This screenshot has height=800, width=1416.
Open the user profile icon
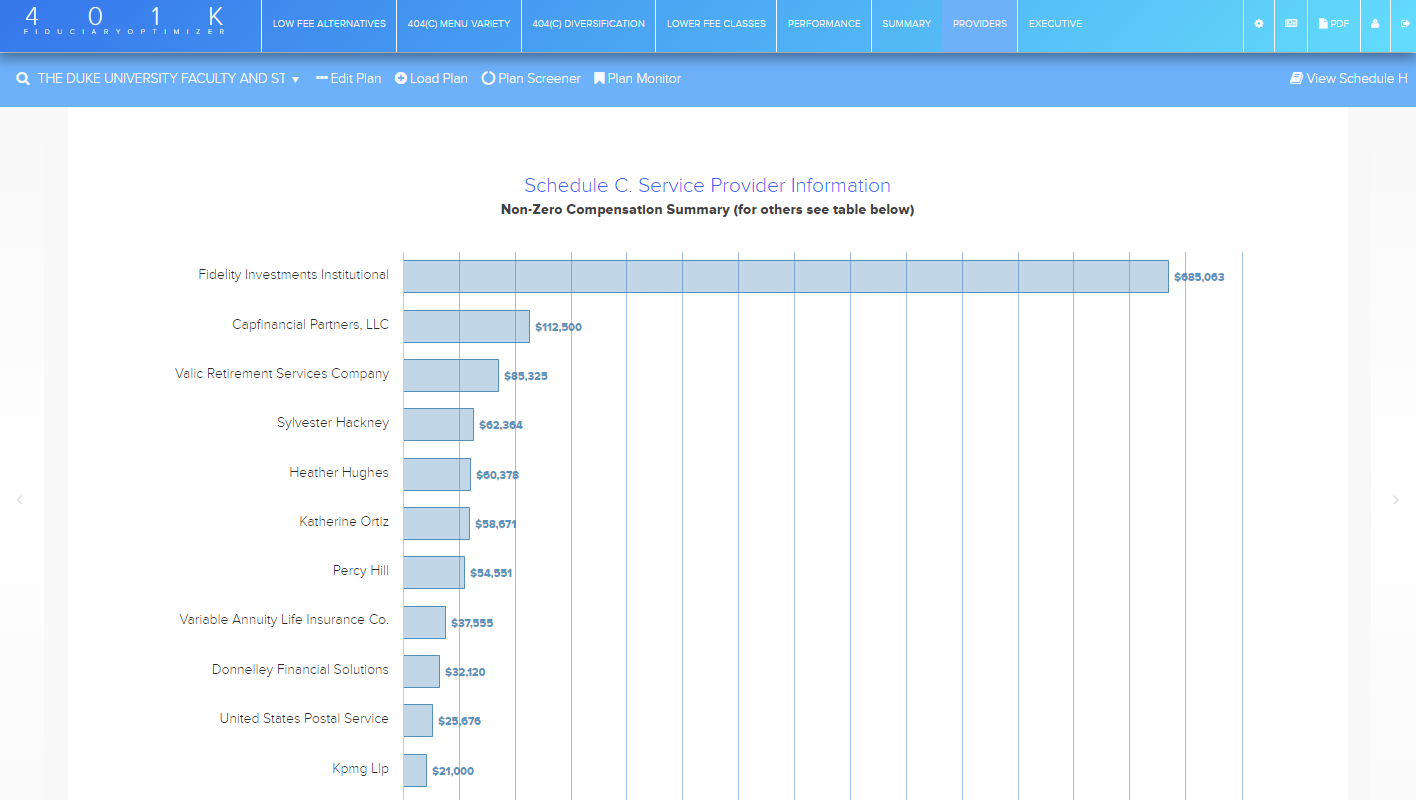[x=1375, y=24]
